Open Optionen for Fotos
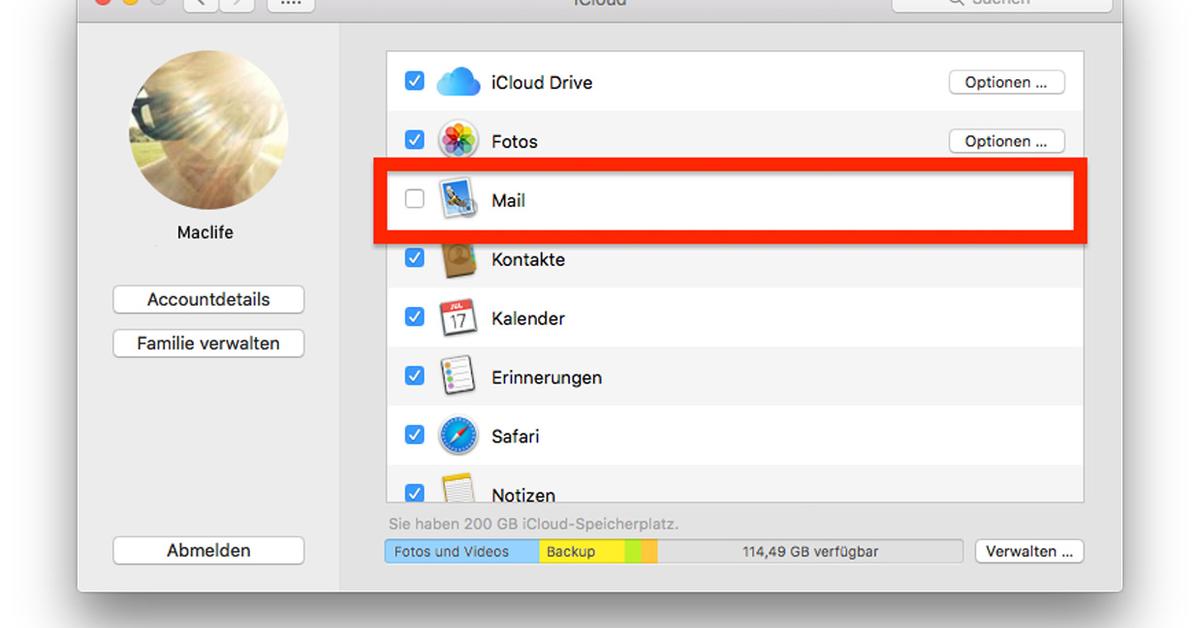Screen dimensions: 1200x628 [1006, 142]
